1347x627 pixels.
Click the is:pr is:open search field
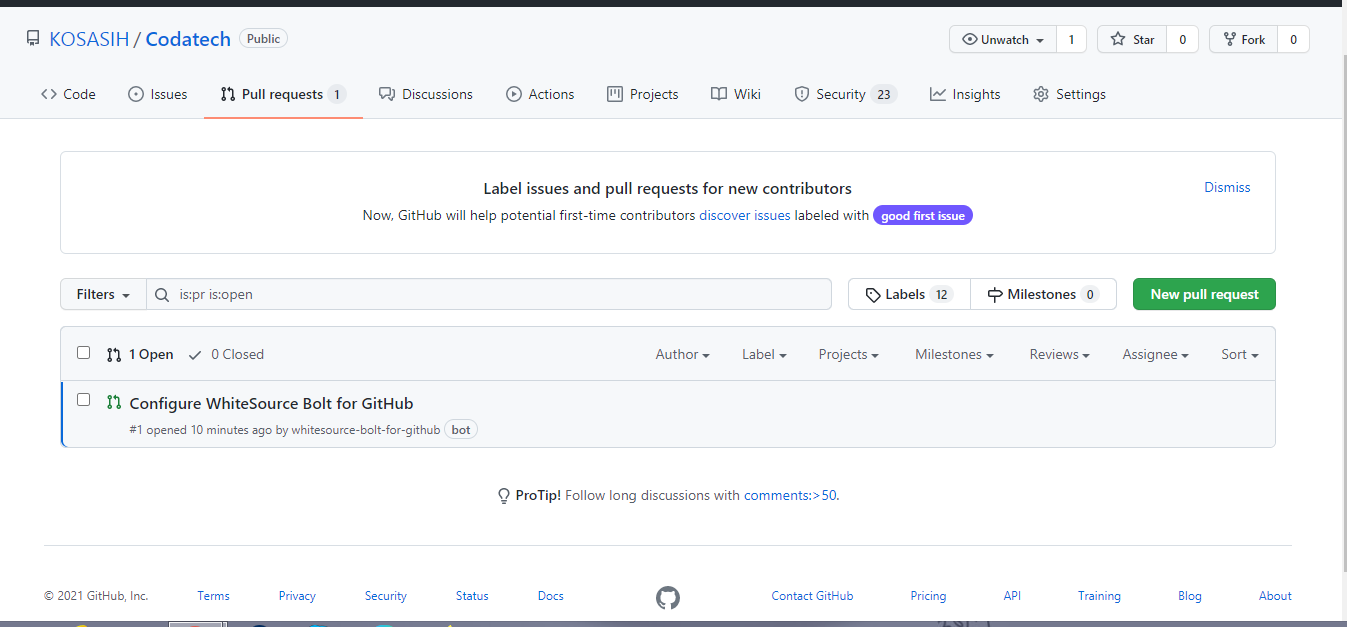(x=489, y=294)
